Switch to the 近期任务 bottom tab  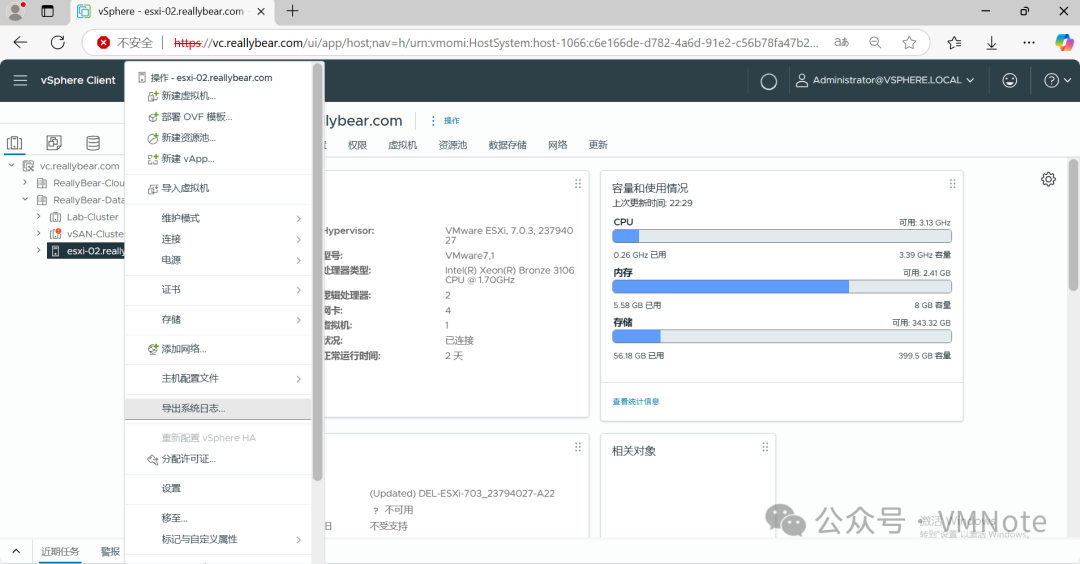(x=60, y=552)
